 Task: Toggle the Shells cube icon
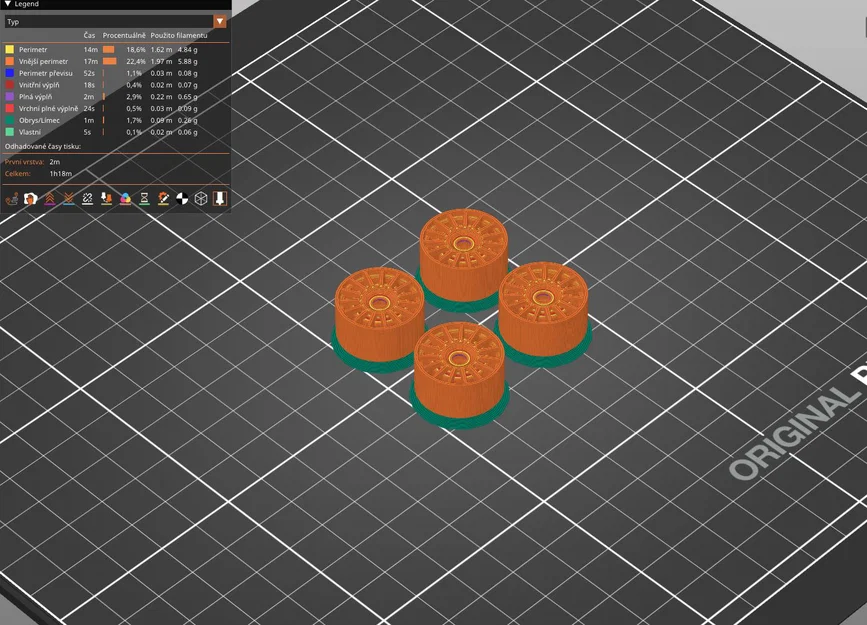click(x=201, y=198)
